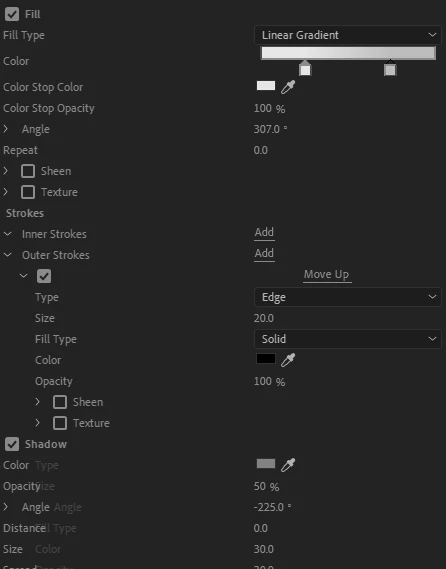Open the Linear Gradient fill type dropdown

348,35
